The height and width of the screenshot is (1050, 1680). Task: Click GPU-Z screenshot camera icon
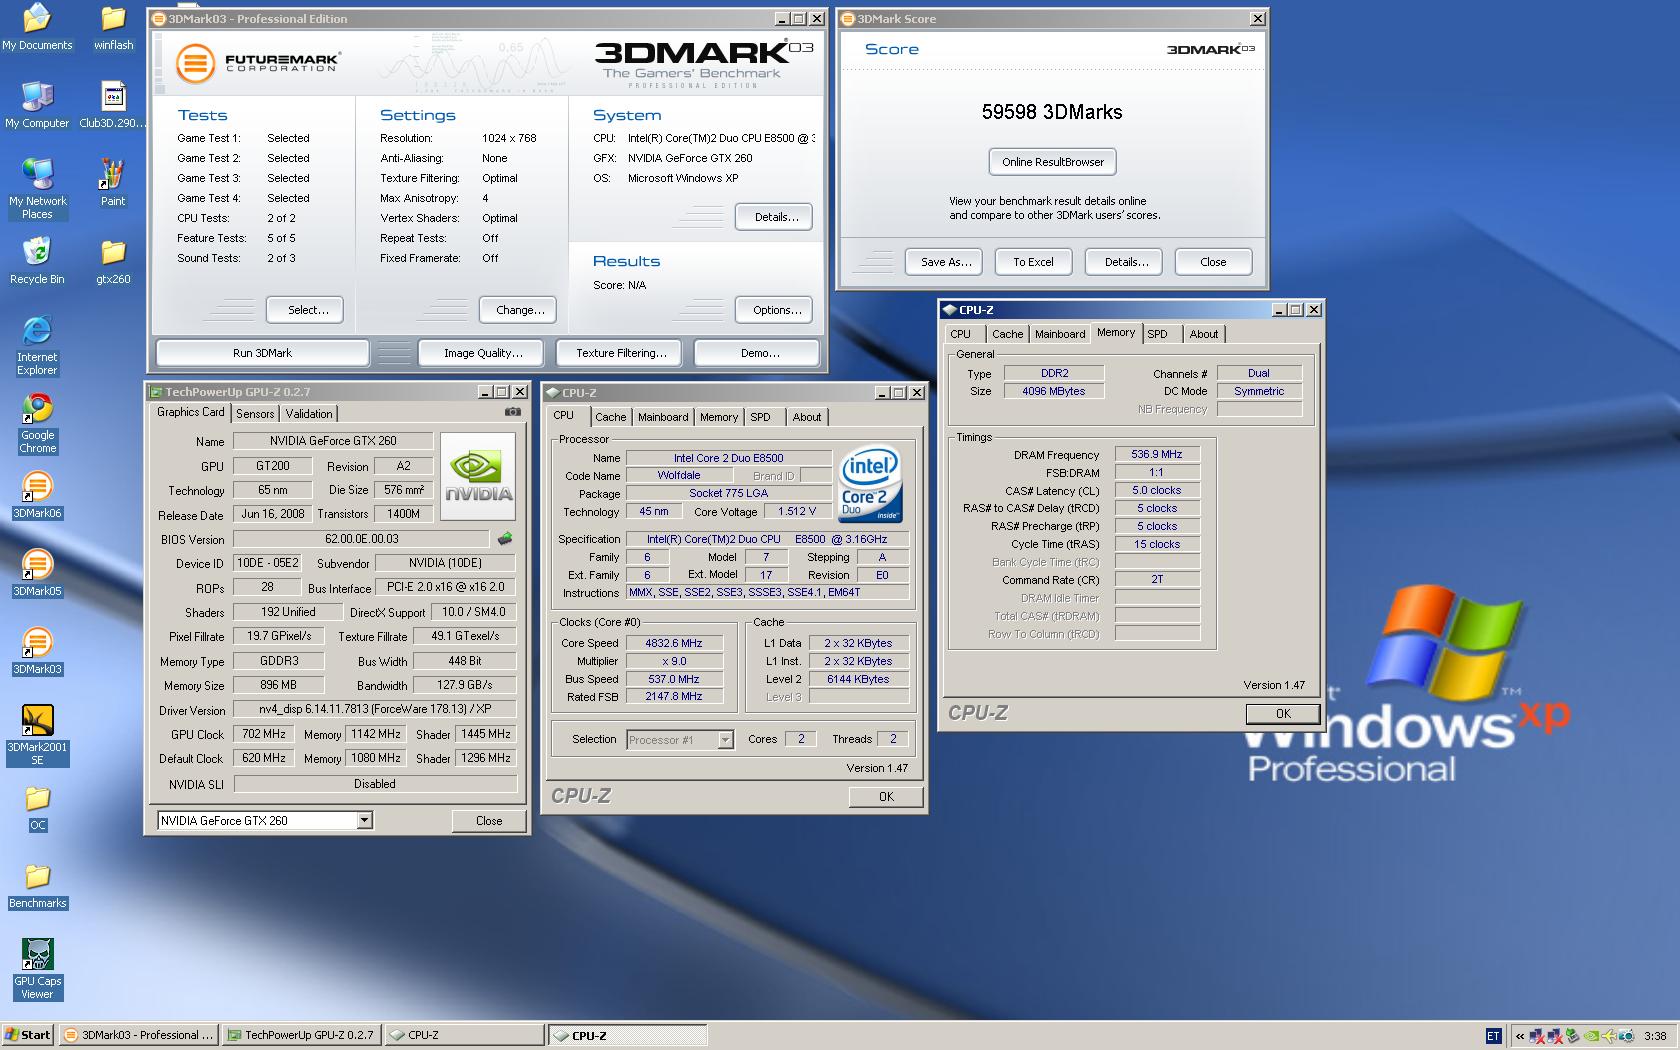click(x=512, y=412)
